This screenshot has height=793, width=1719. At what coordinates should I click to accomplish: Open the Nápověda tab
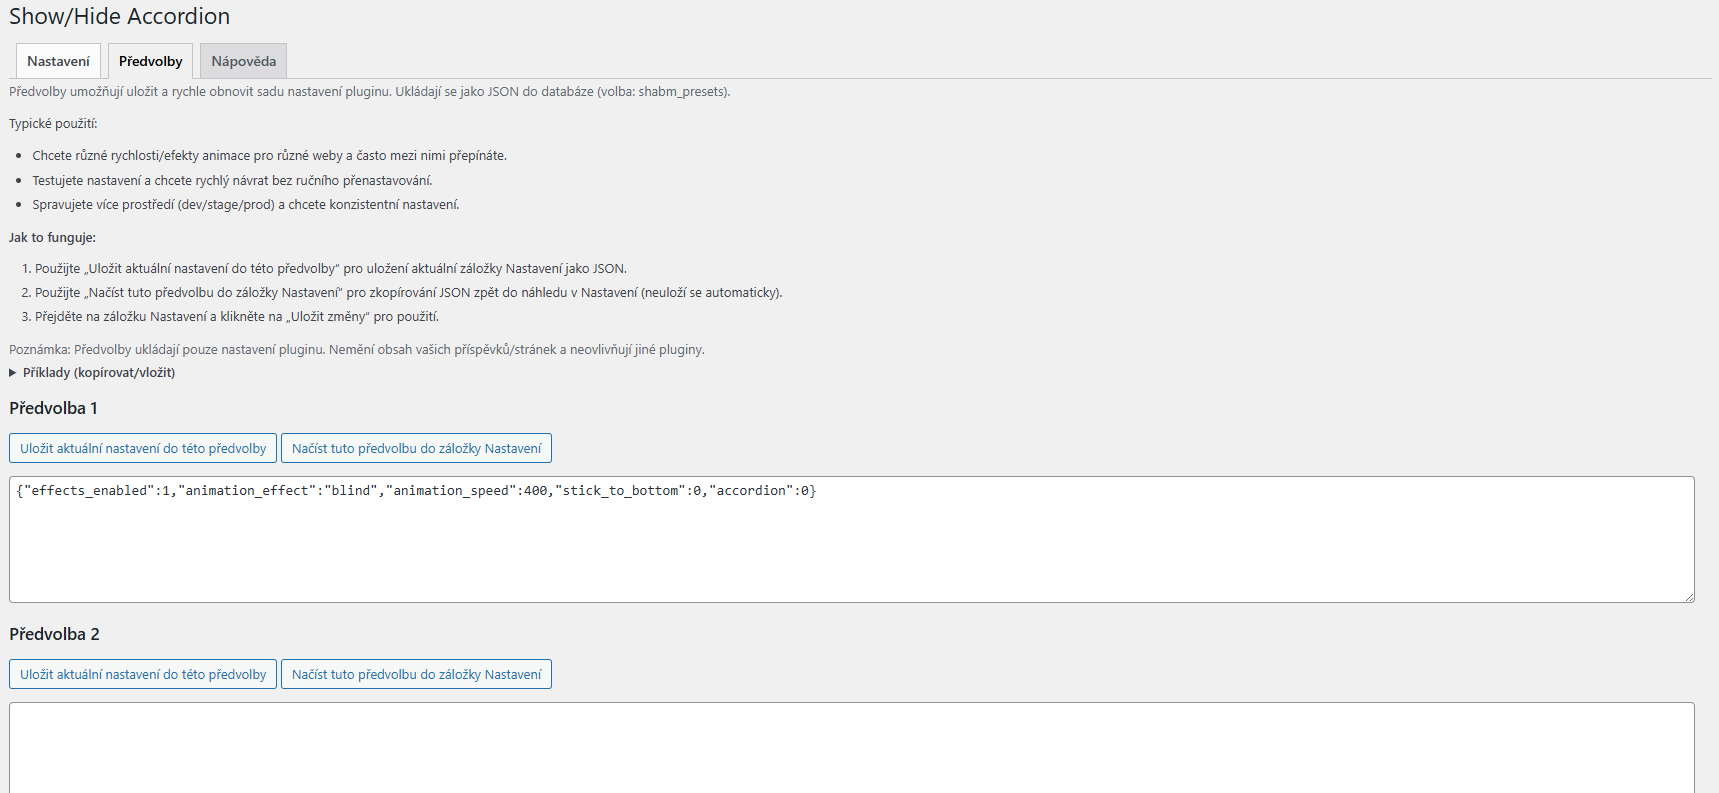(x=243, y=61)
